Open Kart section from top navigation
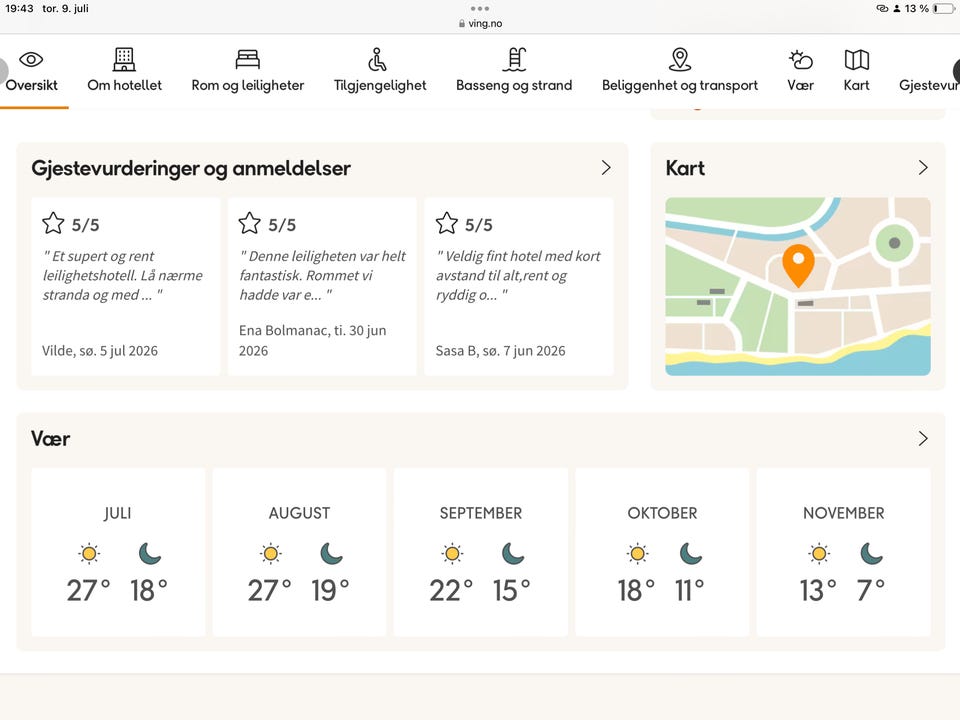This screenshot has height=720, width=960. tap(857, 72)
